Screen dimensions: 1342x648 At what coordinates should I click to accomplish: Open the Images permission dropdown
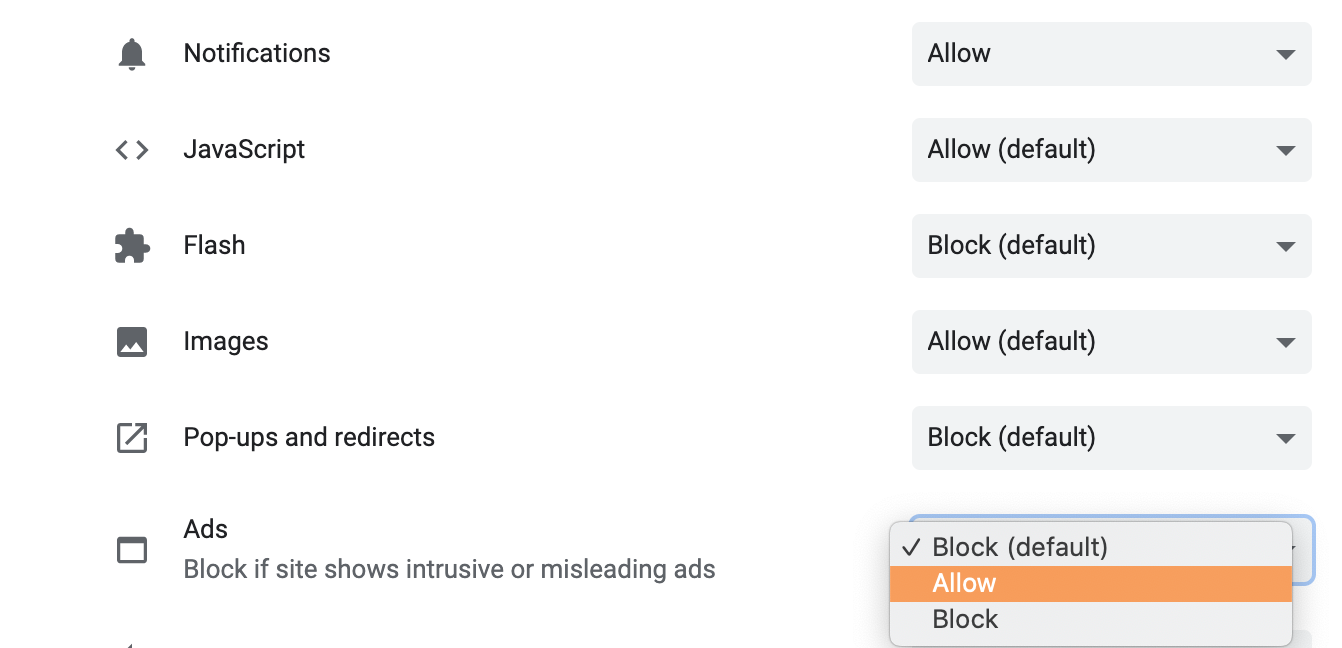tap(1111, 342)
